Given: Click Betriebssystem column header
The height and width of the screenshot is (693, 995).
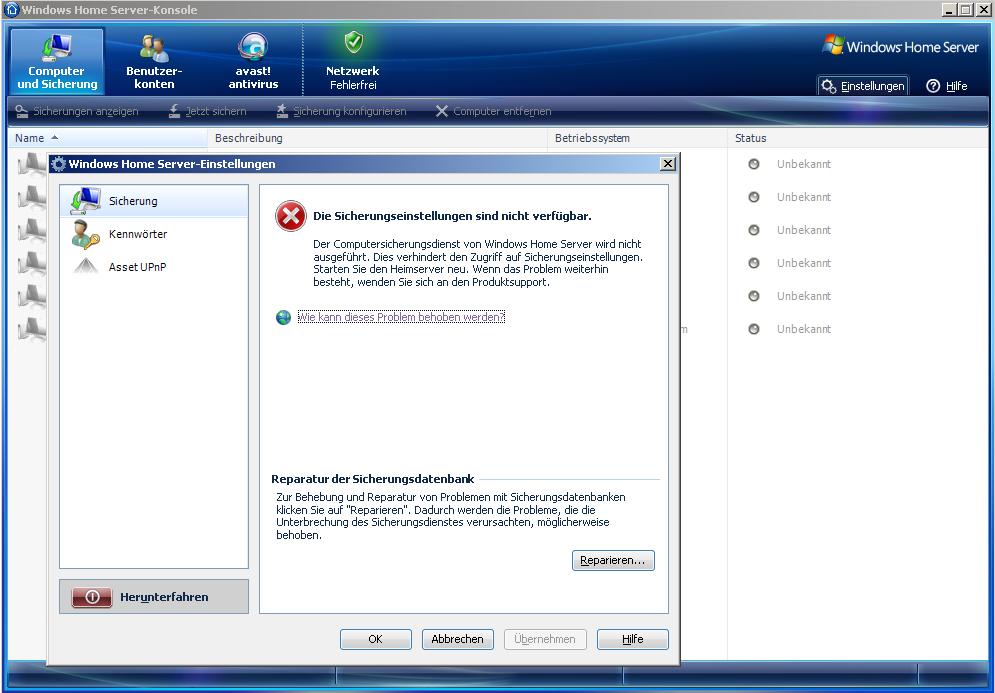Looking at the screenshot, I should (637, 138).
